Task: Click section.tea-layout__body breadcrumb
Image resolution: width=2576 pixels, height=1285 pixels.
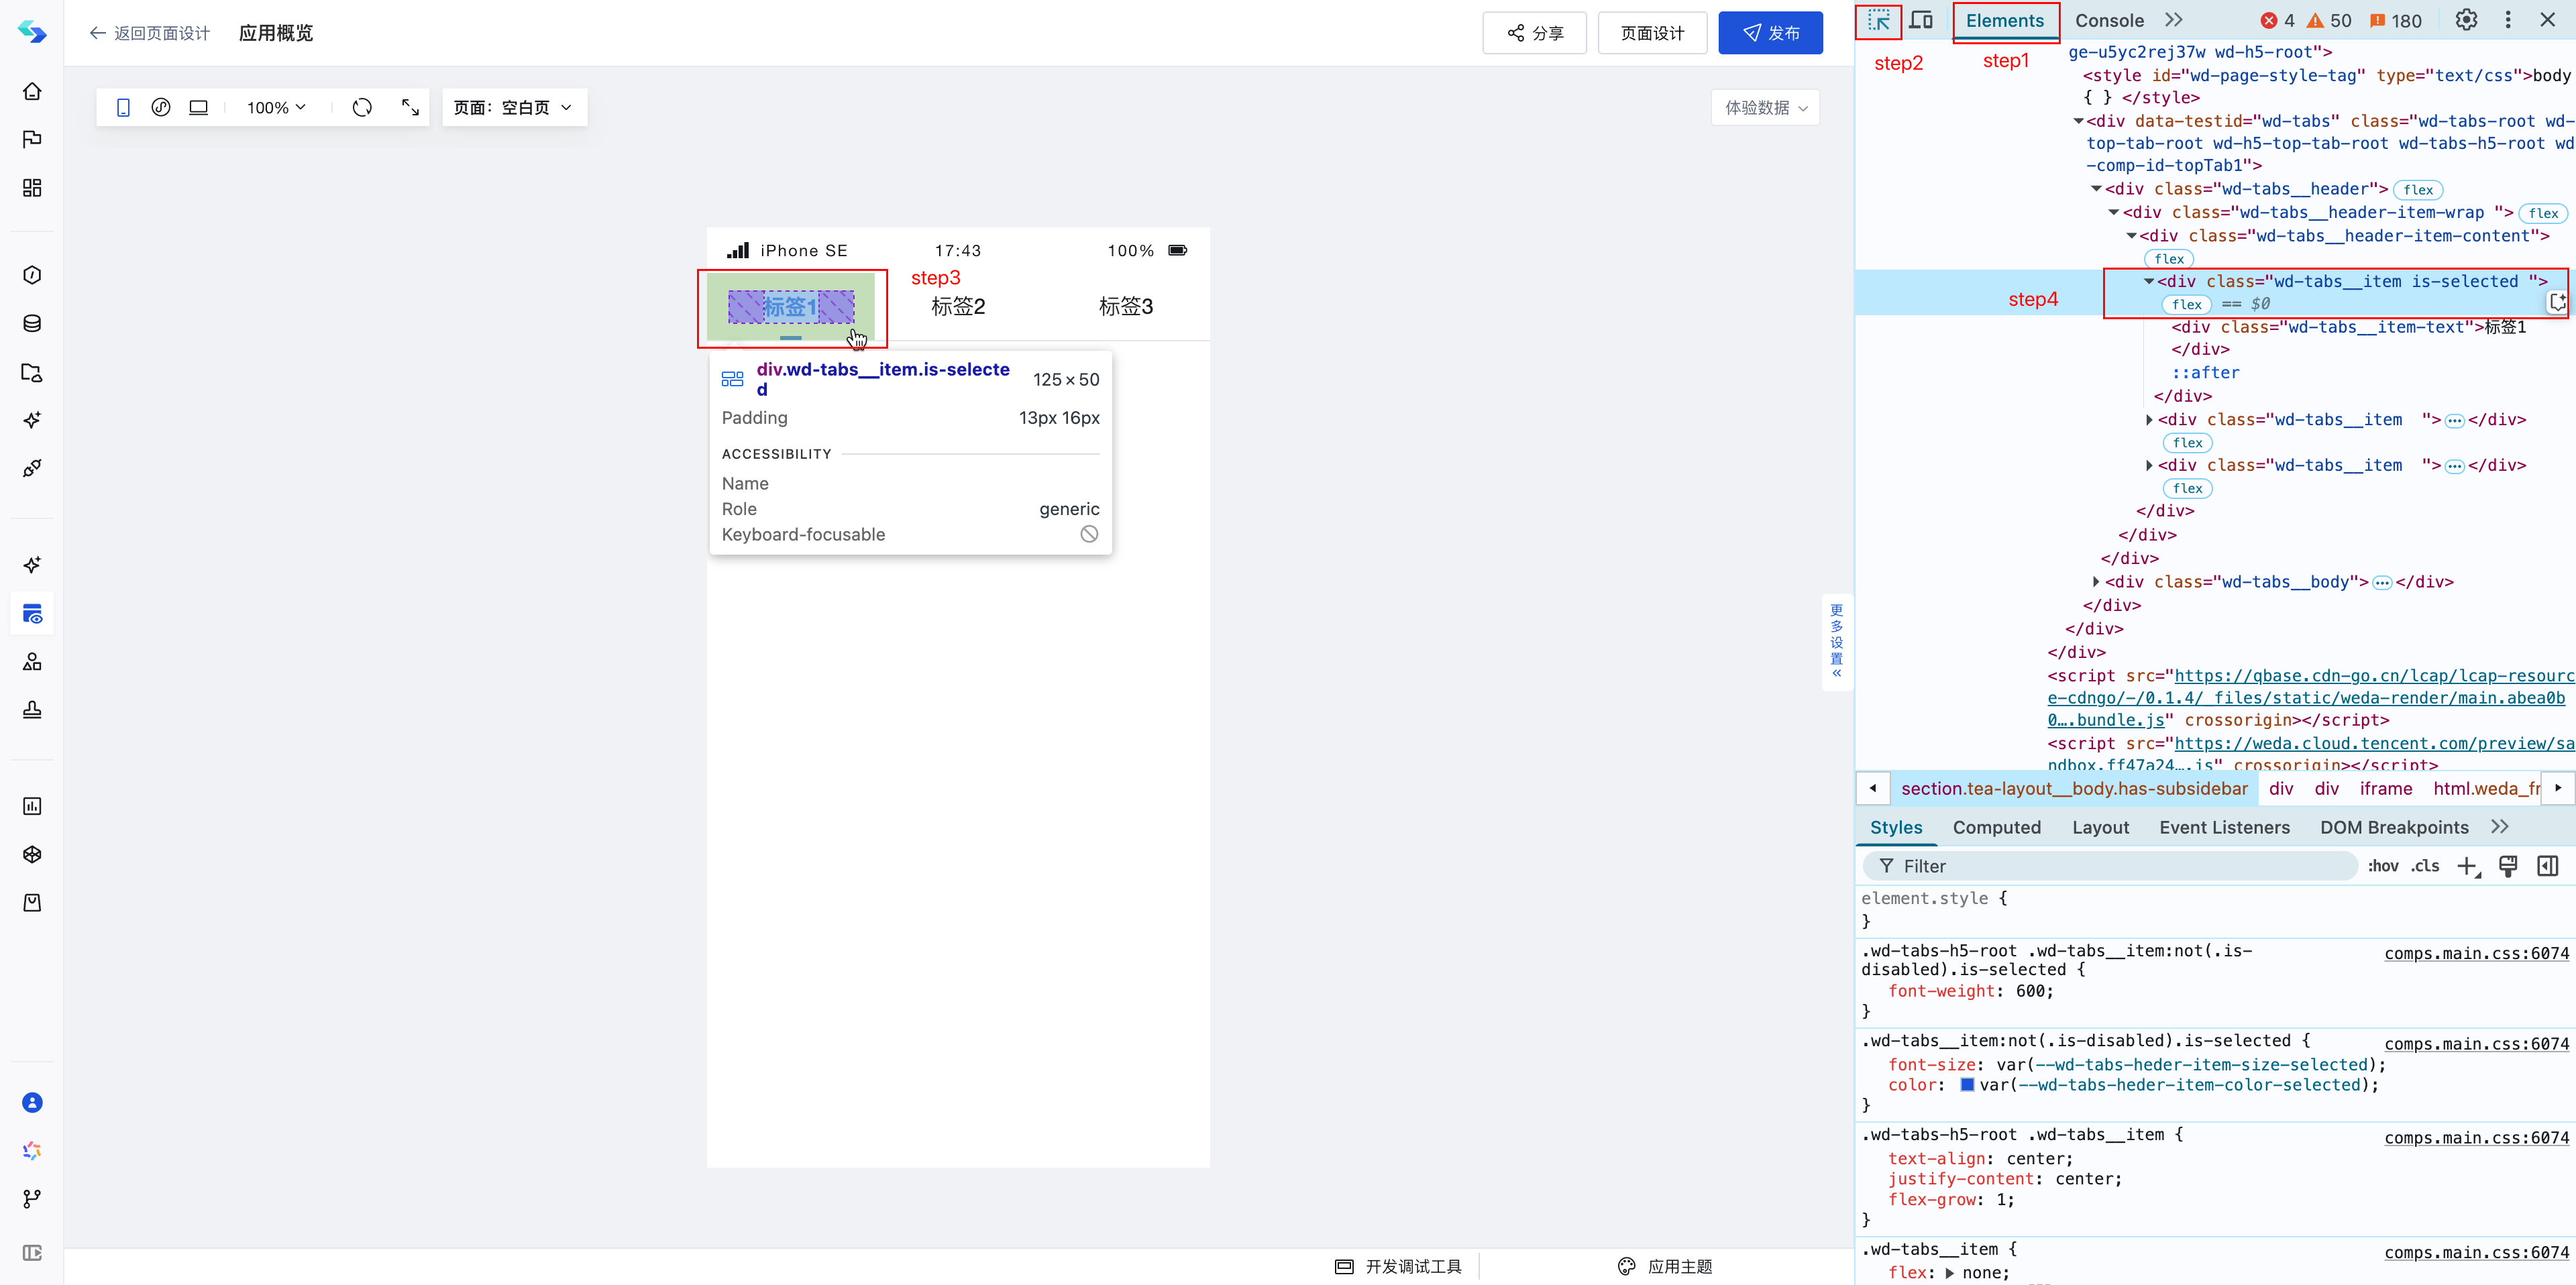Action: [2074, 788]
